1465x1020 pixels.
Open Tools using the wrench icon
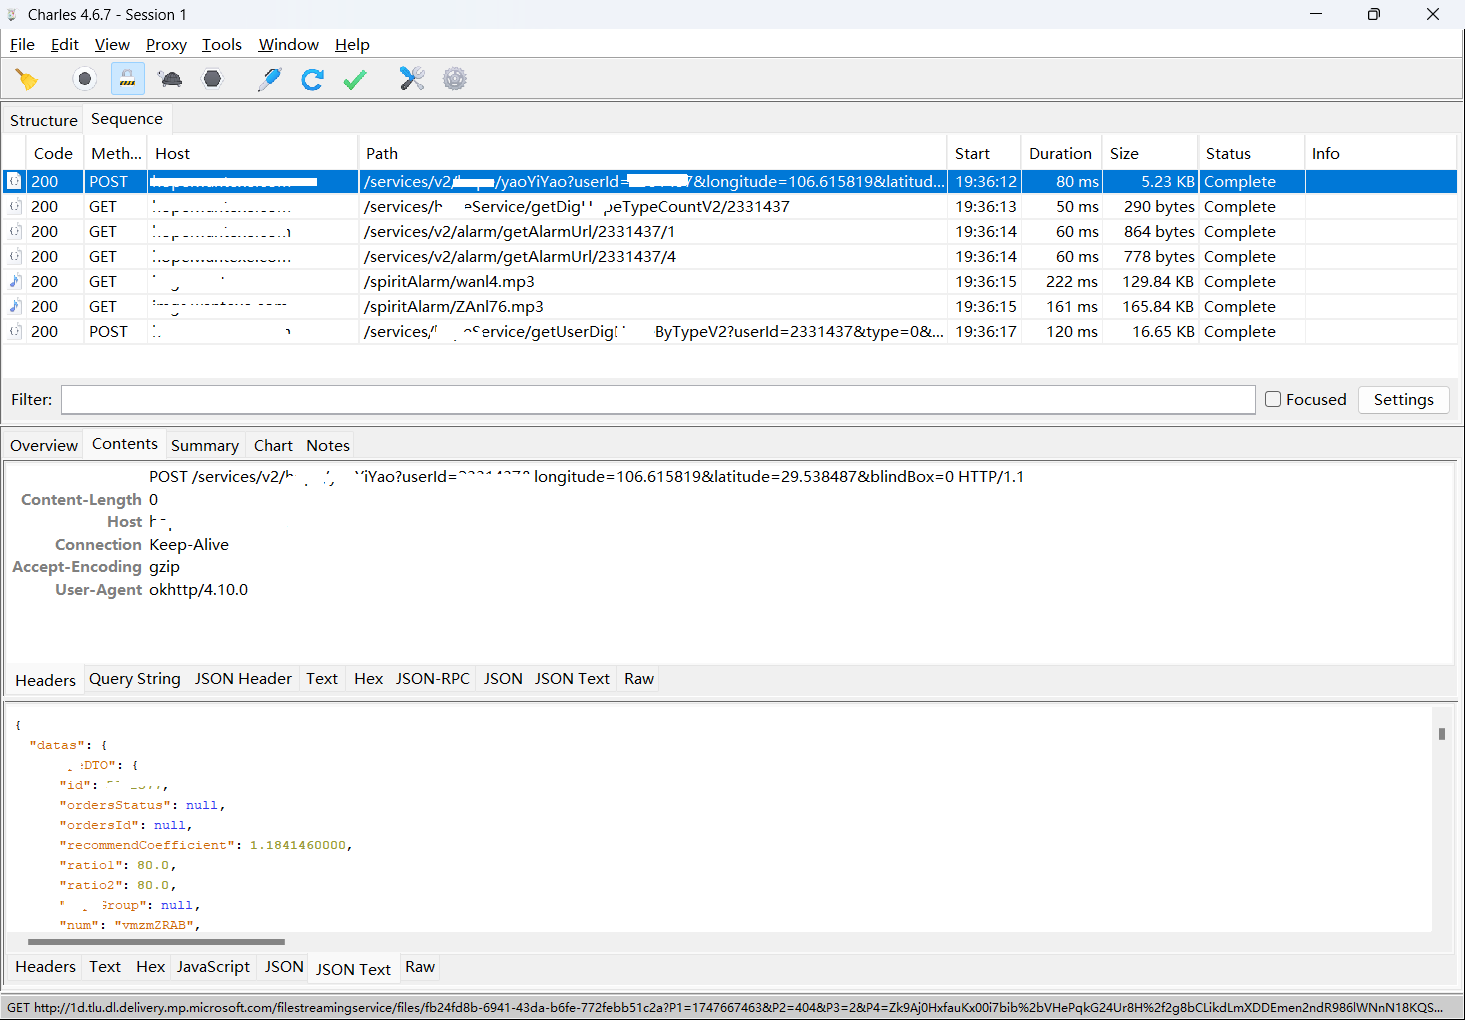click(412, 79)
